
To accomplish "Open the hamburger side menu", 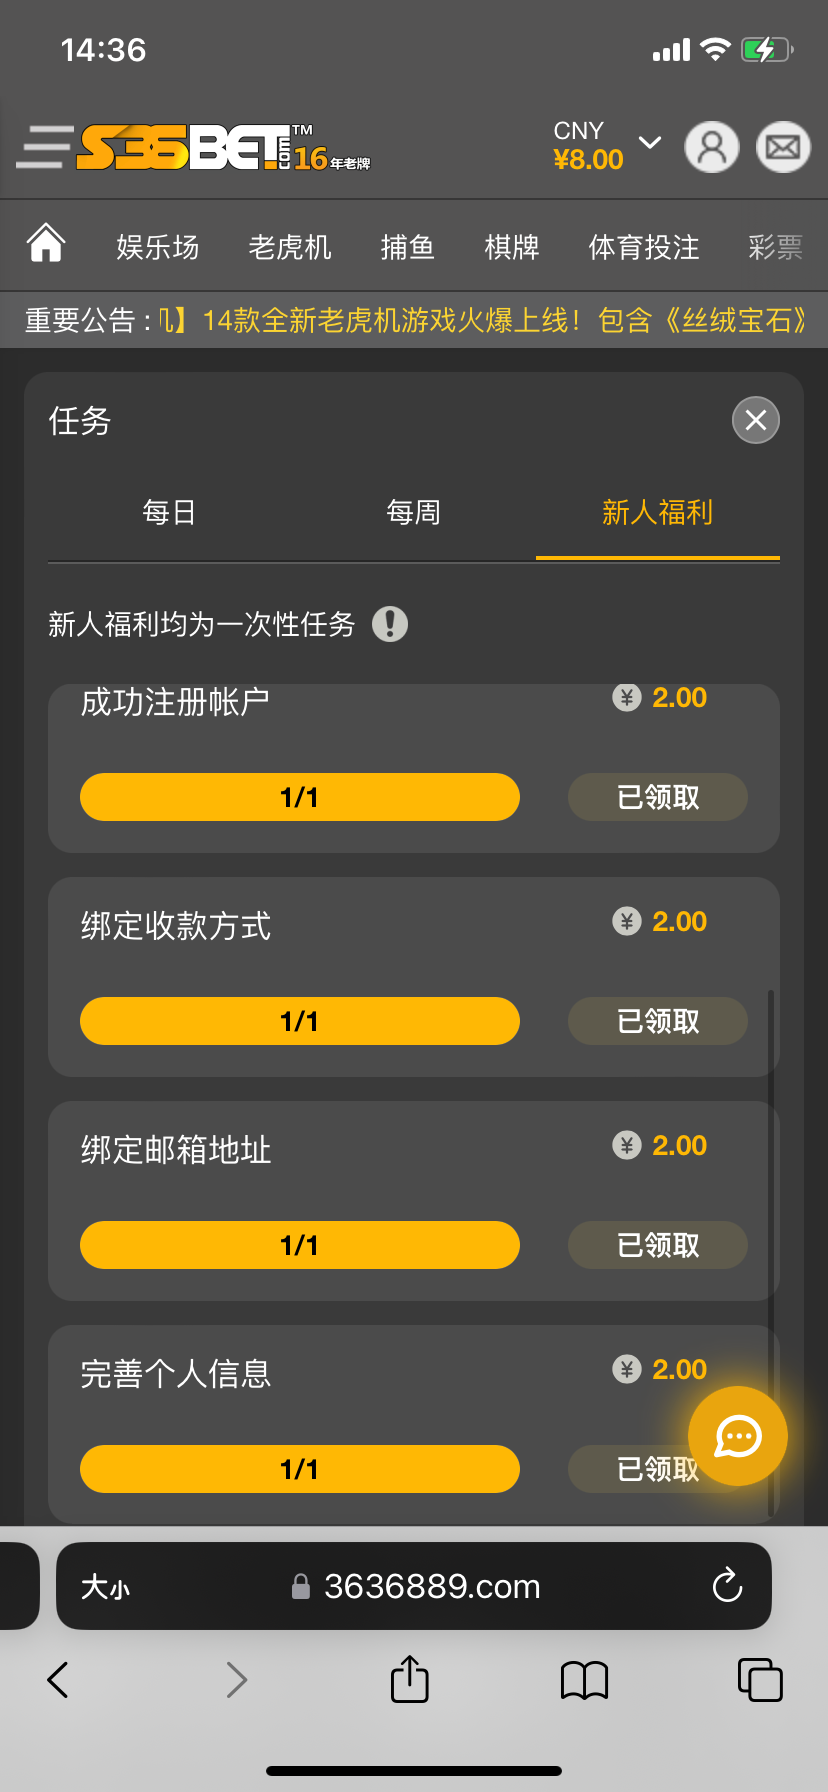I will point(44,147).
